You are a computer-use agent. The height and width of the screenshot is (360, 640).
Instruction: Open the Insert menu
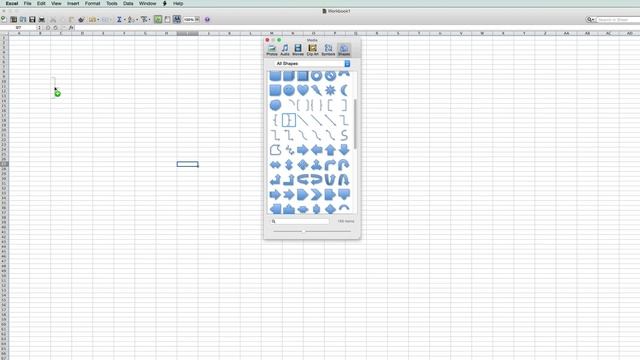[x=73, y=3]
